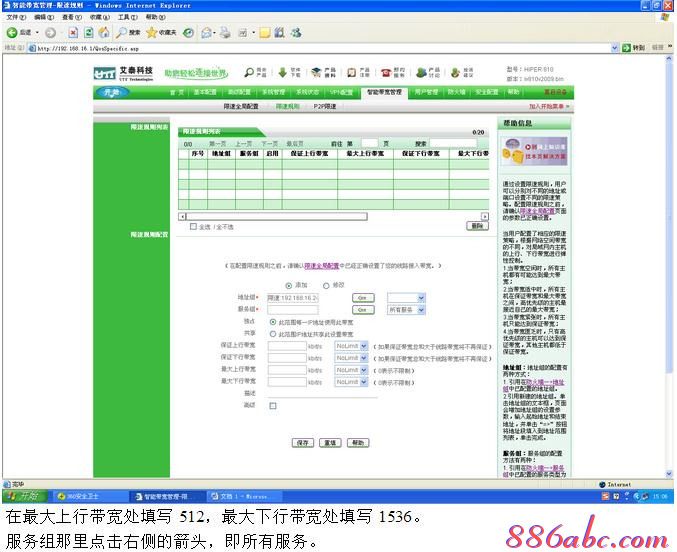The image size is (677, 552).
Task: Open Favorites (收藏夹) star icon
Action: 161,33
